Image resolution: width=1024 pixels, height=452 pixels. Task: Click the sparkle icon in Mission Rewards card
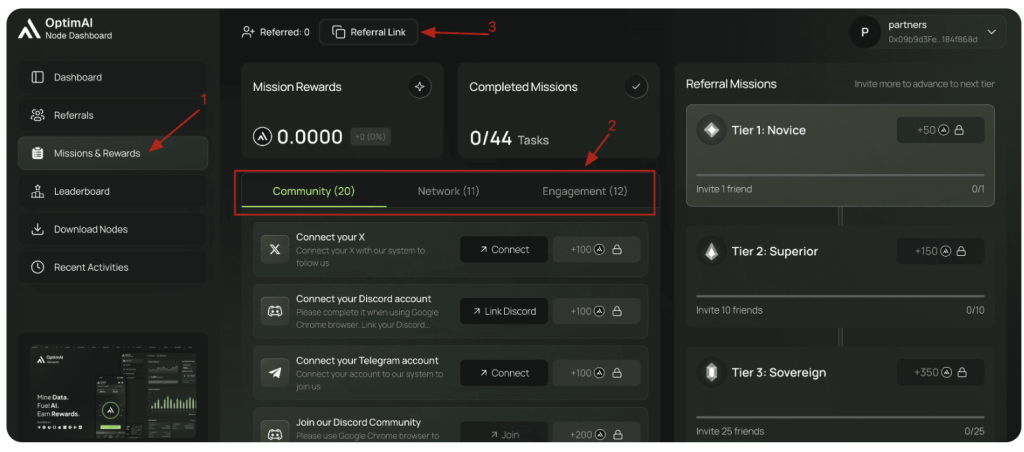coord(420,87)
